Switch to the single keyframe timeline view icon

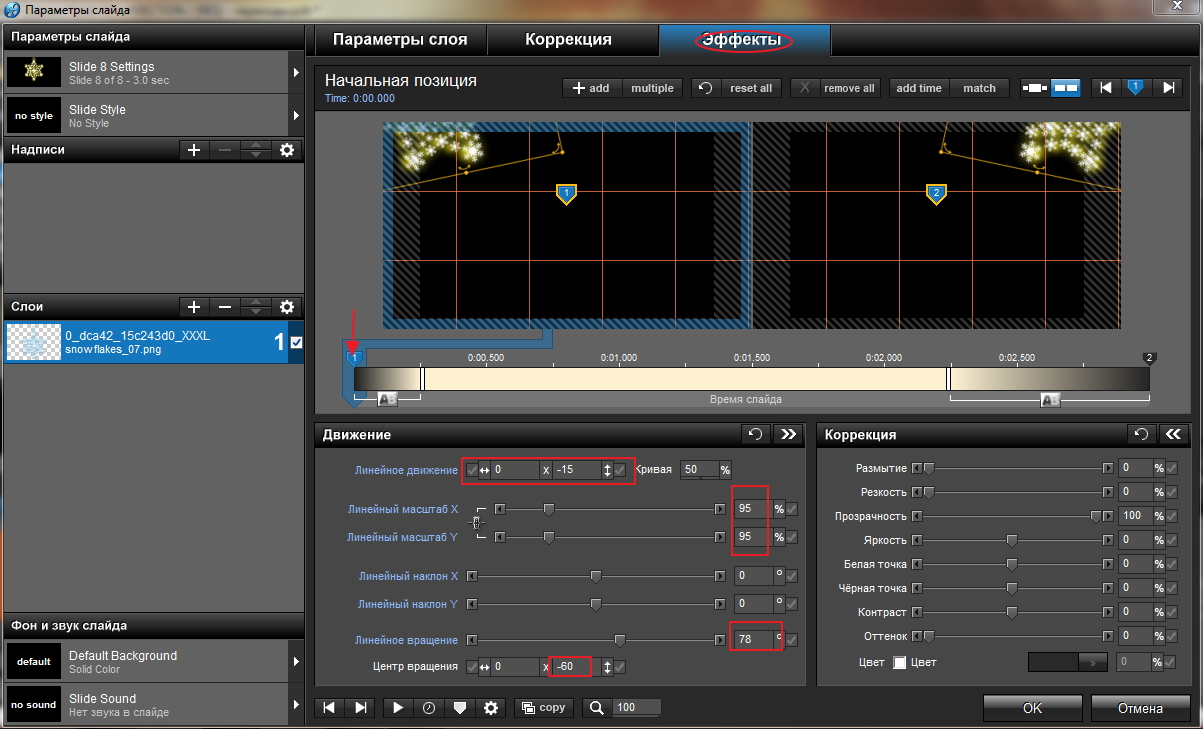[1035, 88]
